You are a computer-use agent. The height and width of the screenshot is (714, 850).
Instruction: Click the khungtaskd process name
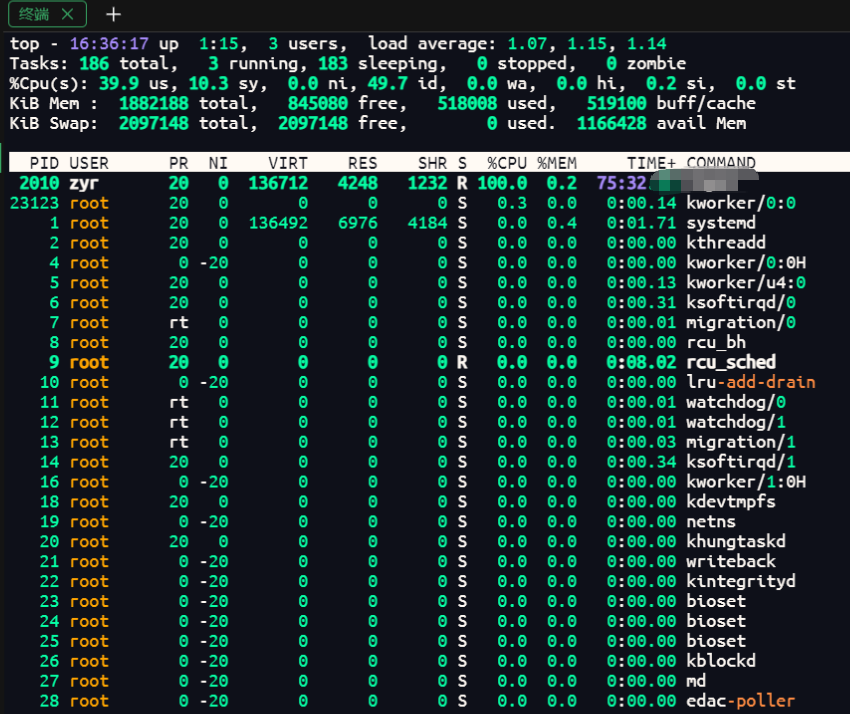pos(735,541)
